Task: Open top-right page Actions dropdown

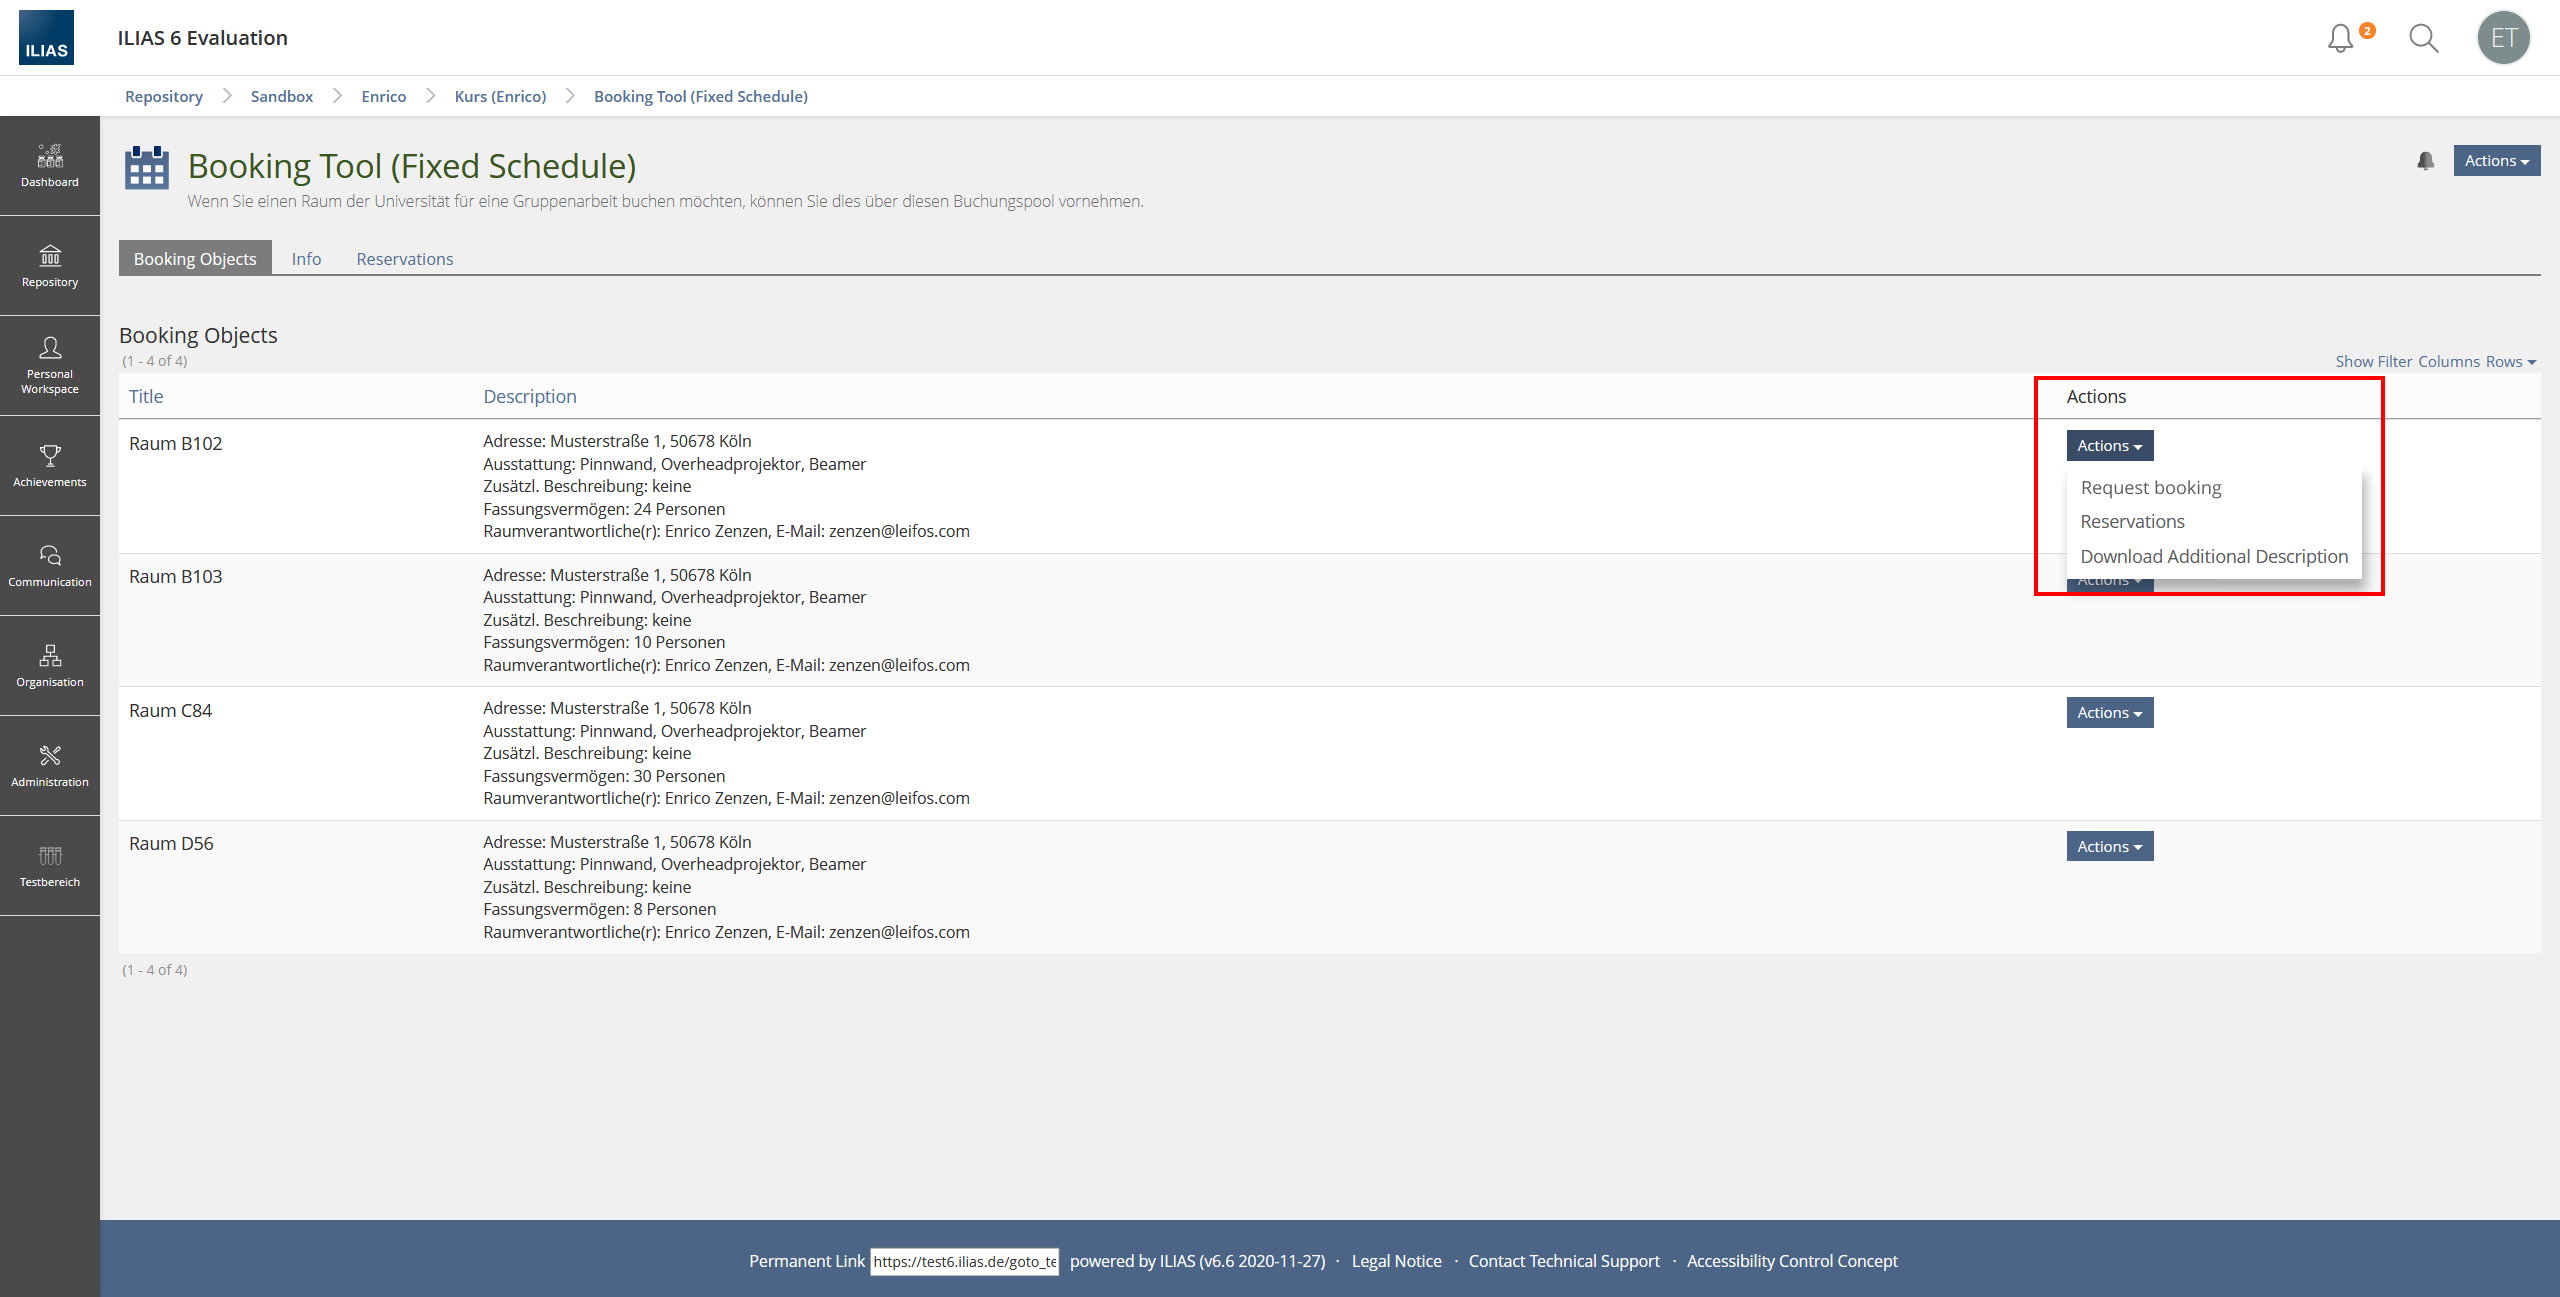Action: (2496, 161)
